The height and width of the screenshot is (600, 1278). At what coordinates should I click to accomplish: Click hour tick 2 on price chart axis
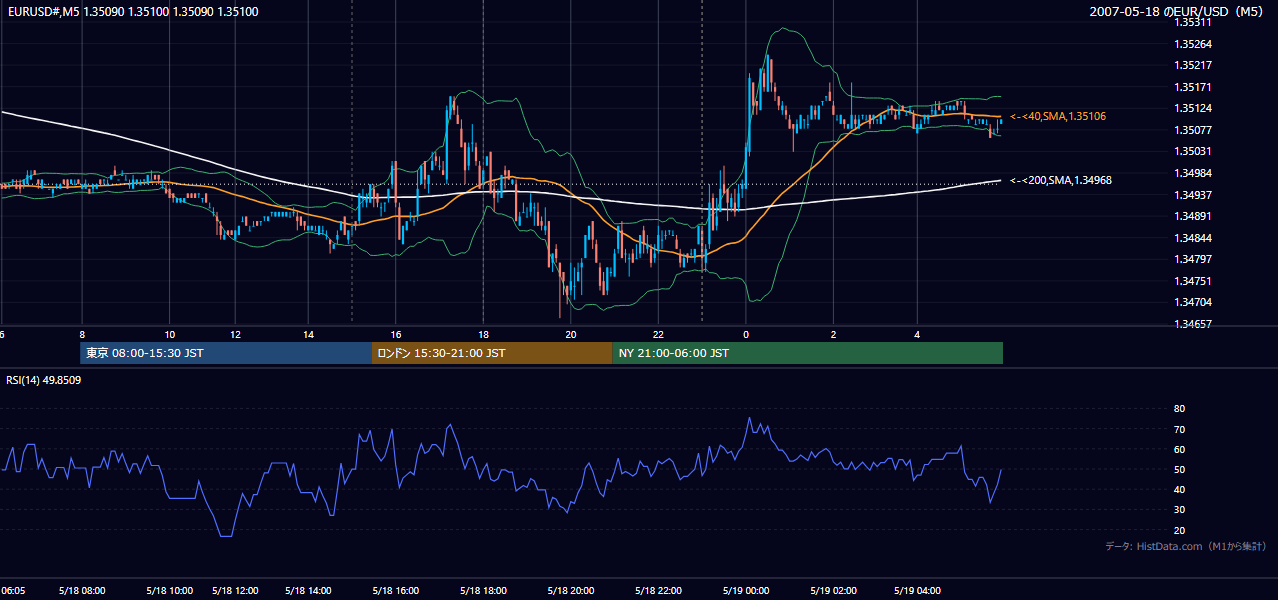click(833, 335)
